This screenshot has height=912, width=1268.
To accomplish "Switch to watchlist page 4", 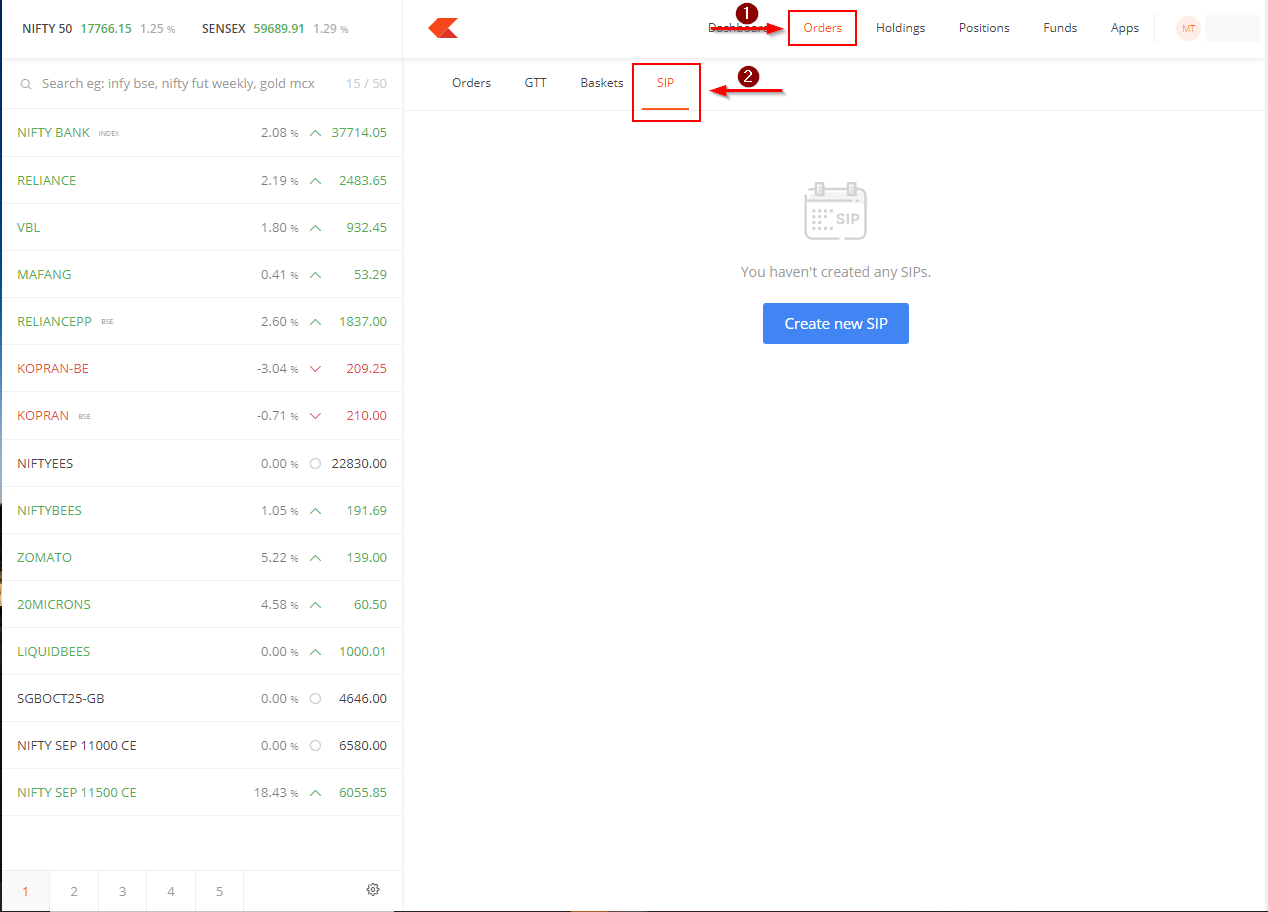I will [171, 891].
